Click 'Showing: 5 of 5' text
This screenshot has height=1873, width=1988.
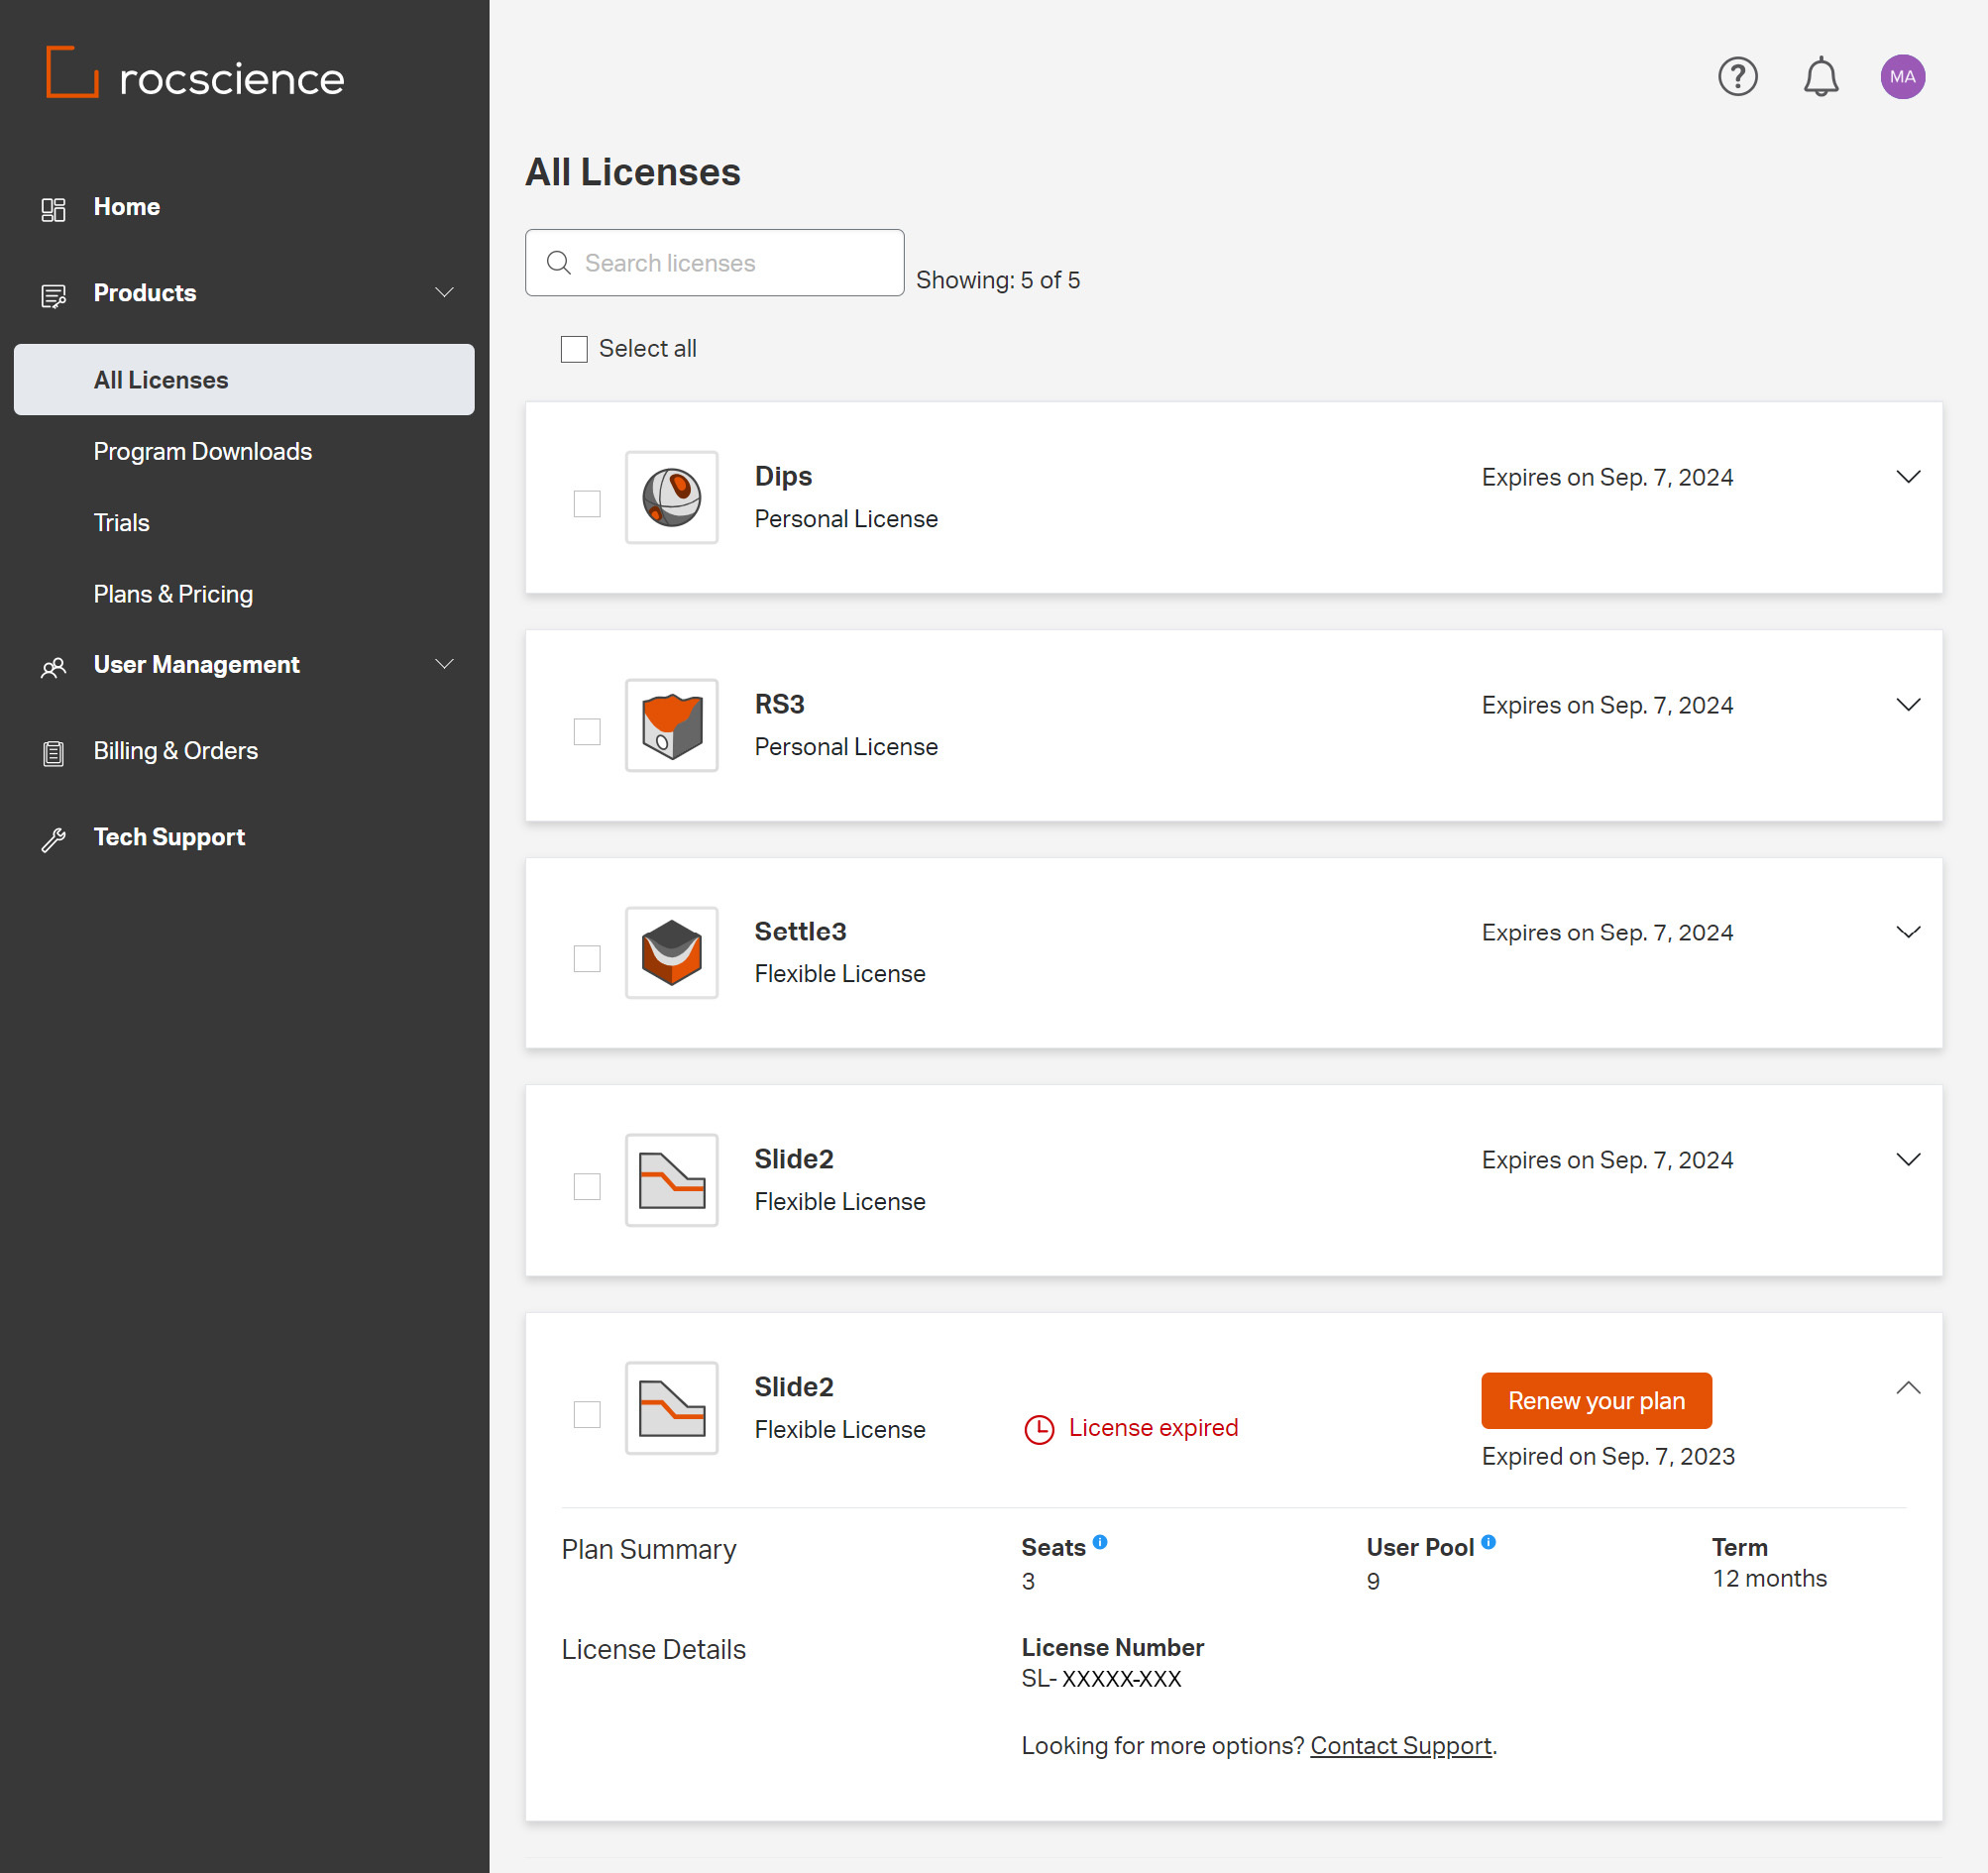tap(998, 280)
